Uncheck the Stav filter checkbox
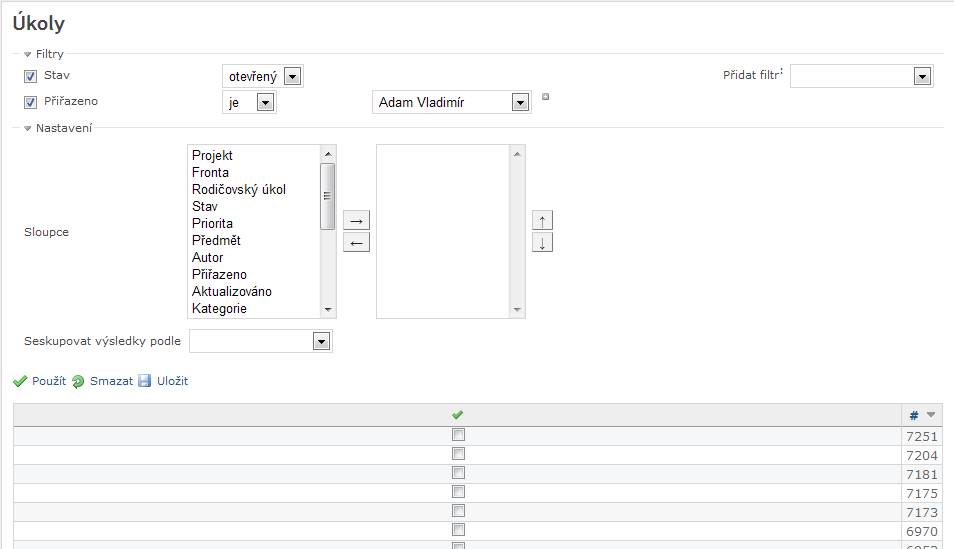954x549 pixels. (x=30, y=76)
